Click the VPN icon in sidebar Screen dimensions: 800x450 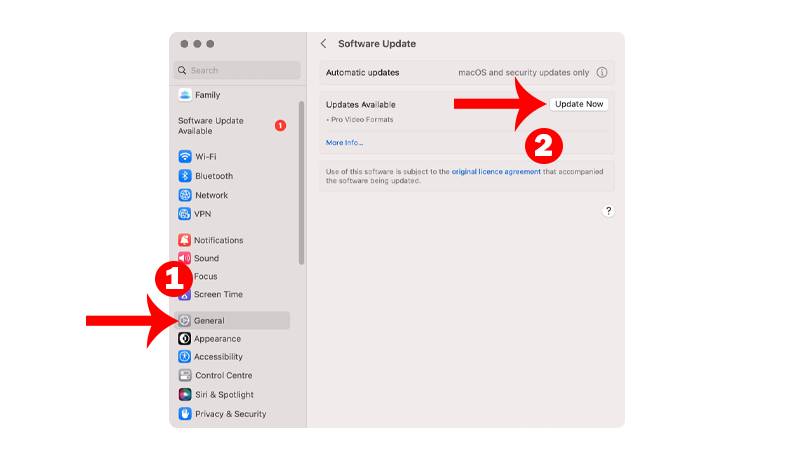184,214
